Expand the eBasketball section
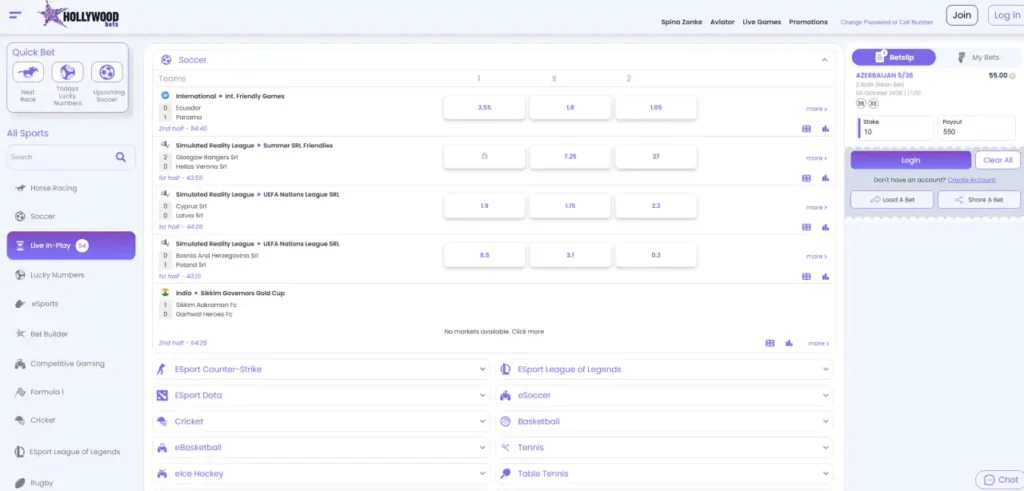This screenshot has height=491, width=1024. click(x=321, y=447)
